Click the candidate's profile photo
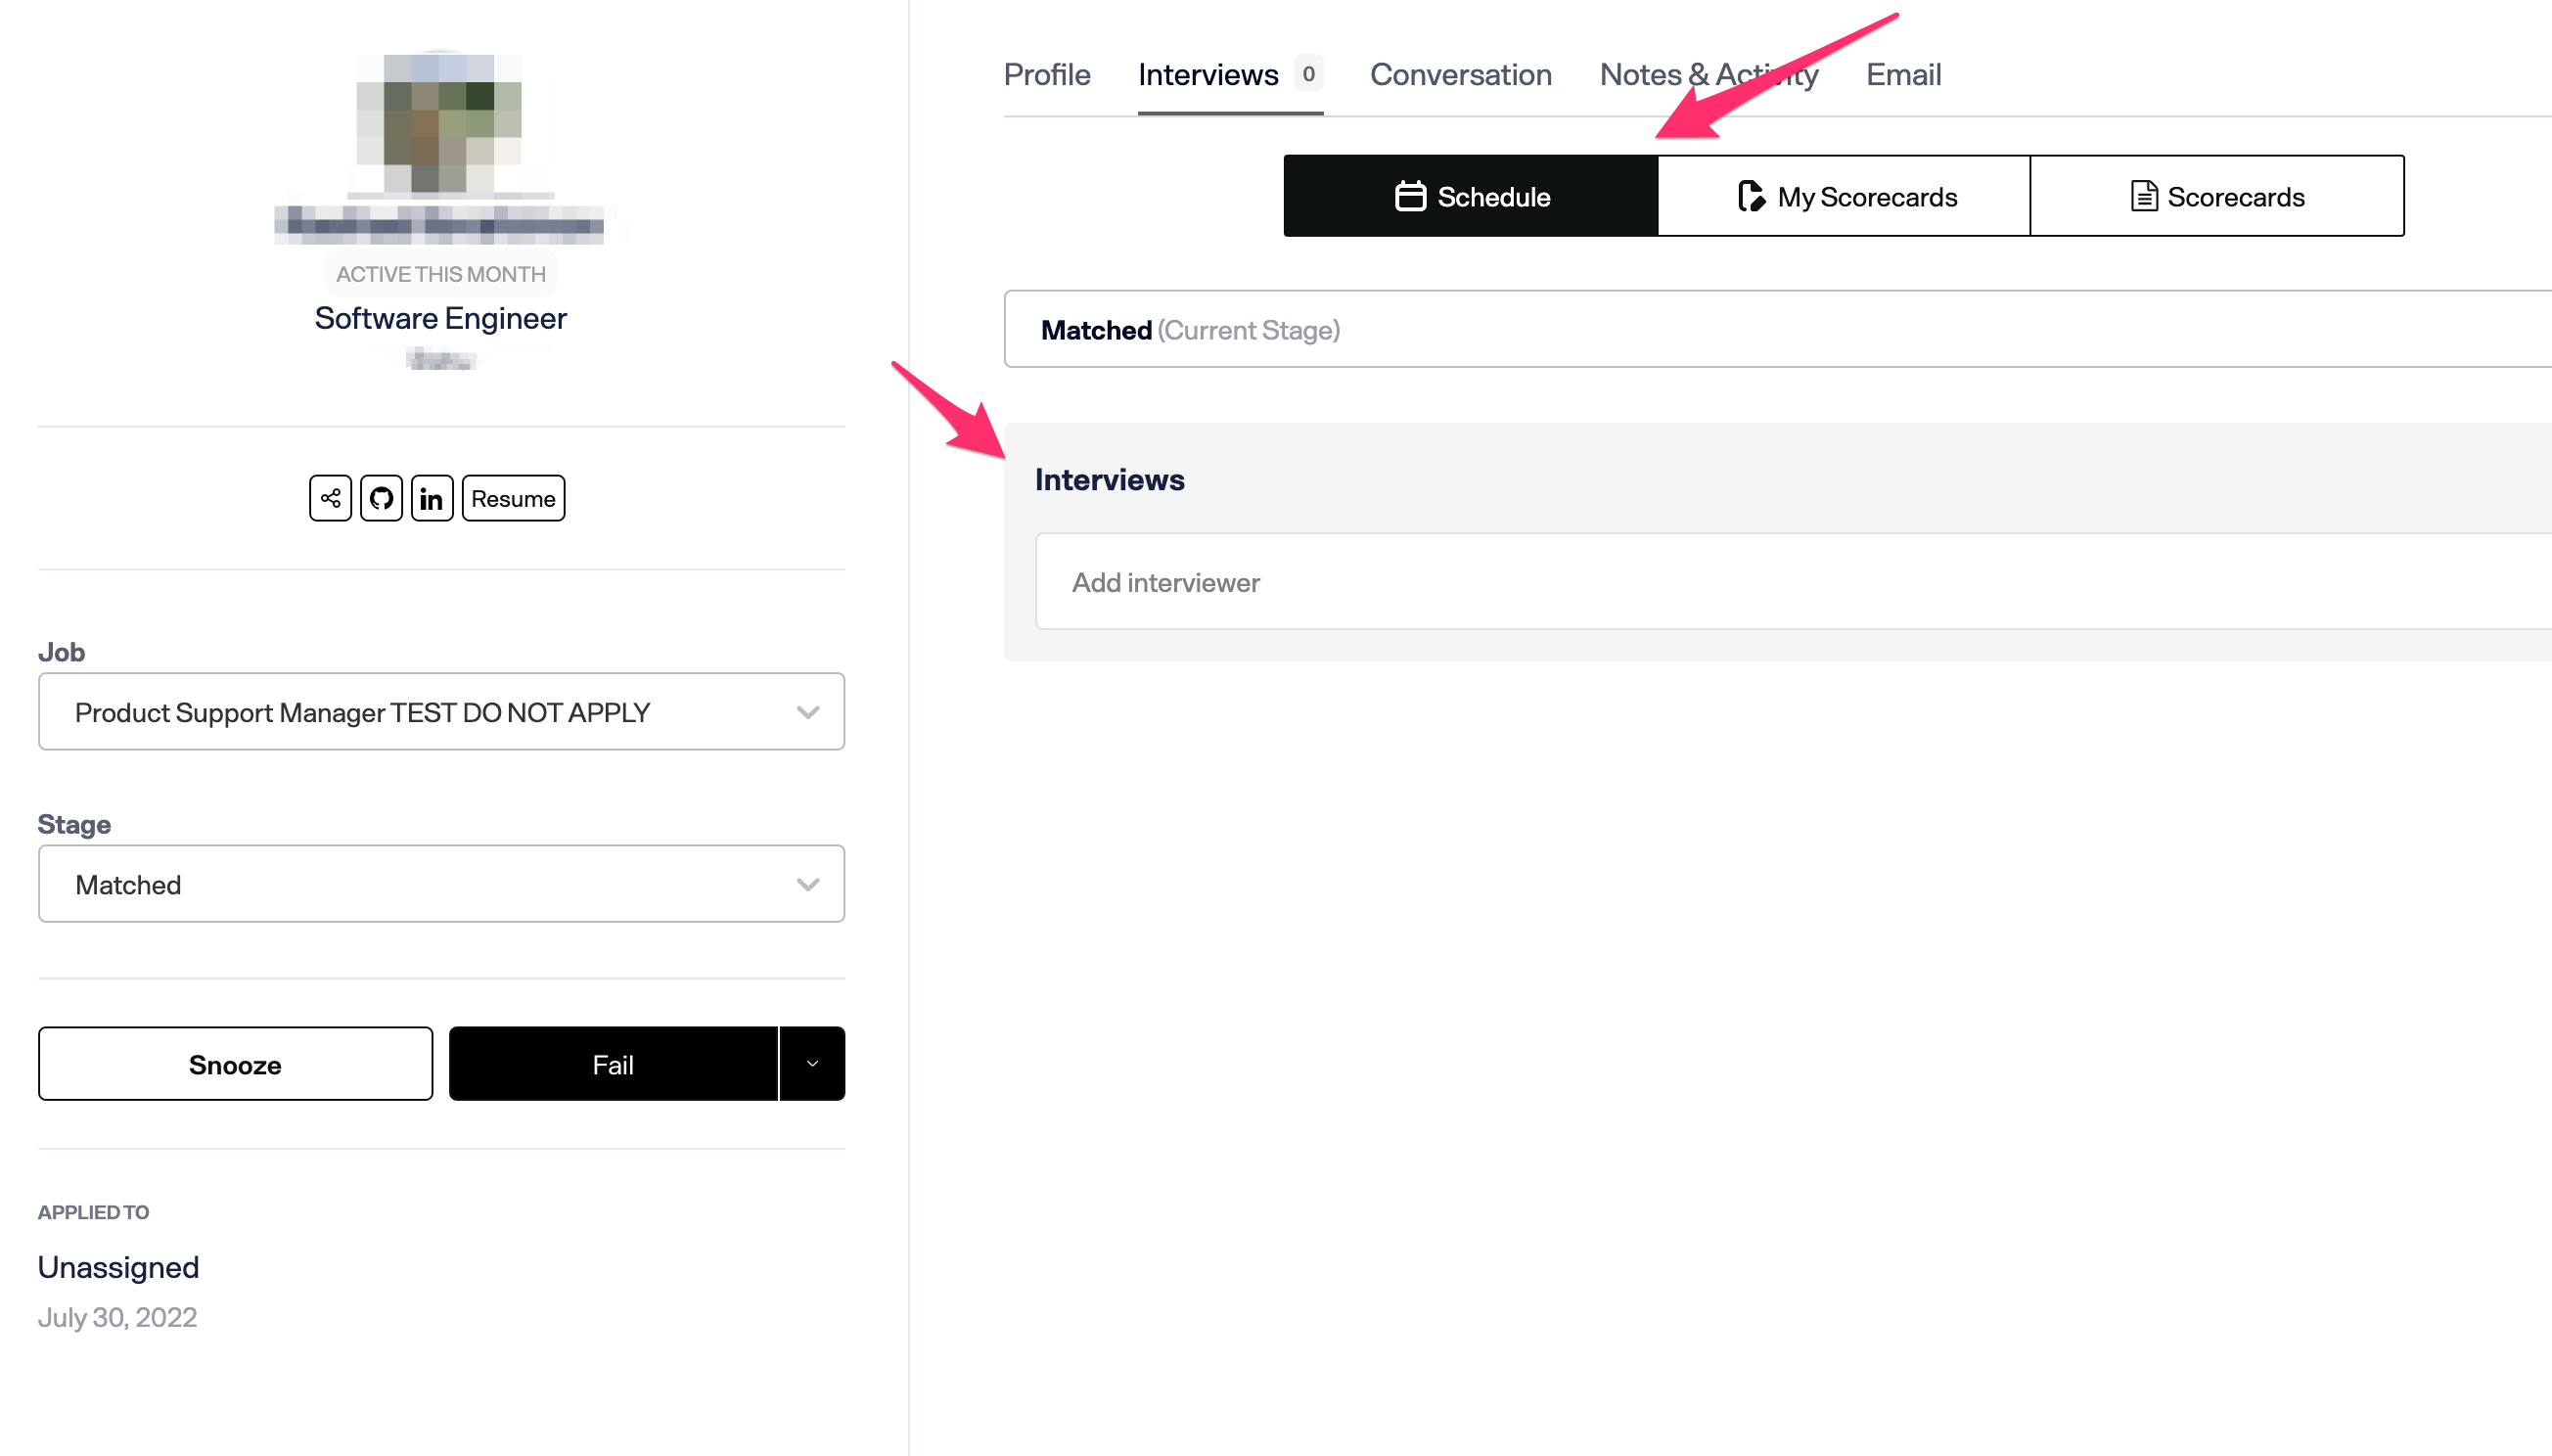The image size is (2552, 1456). [x=438, y=130]
